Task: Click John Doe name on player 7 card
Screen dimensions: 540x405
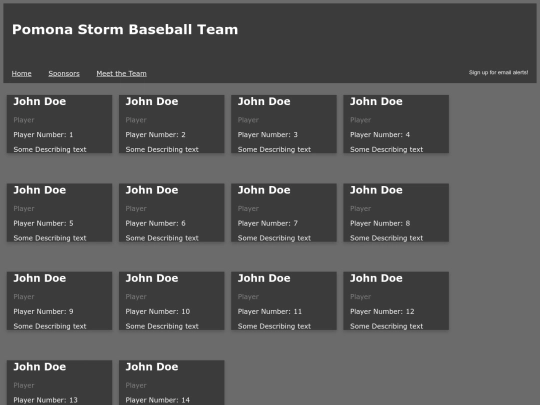Action: click(x=264, y=190)
